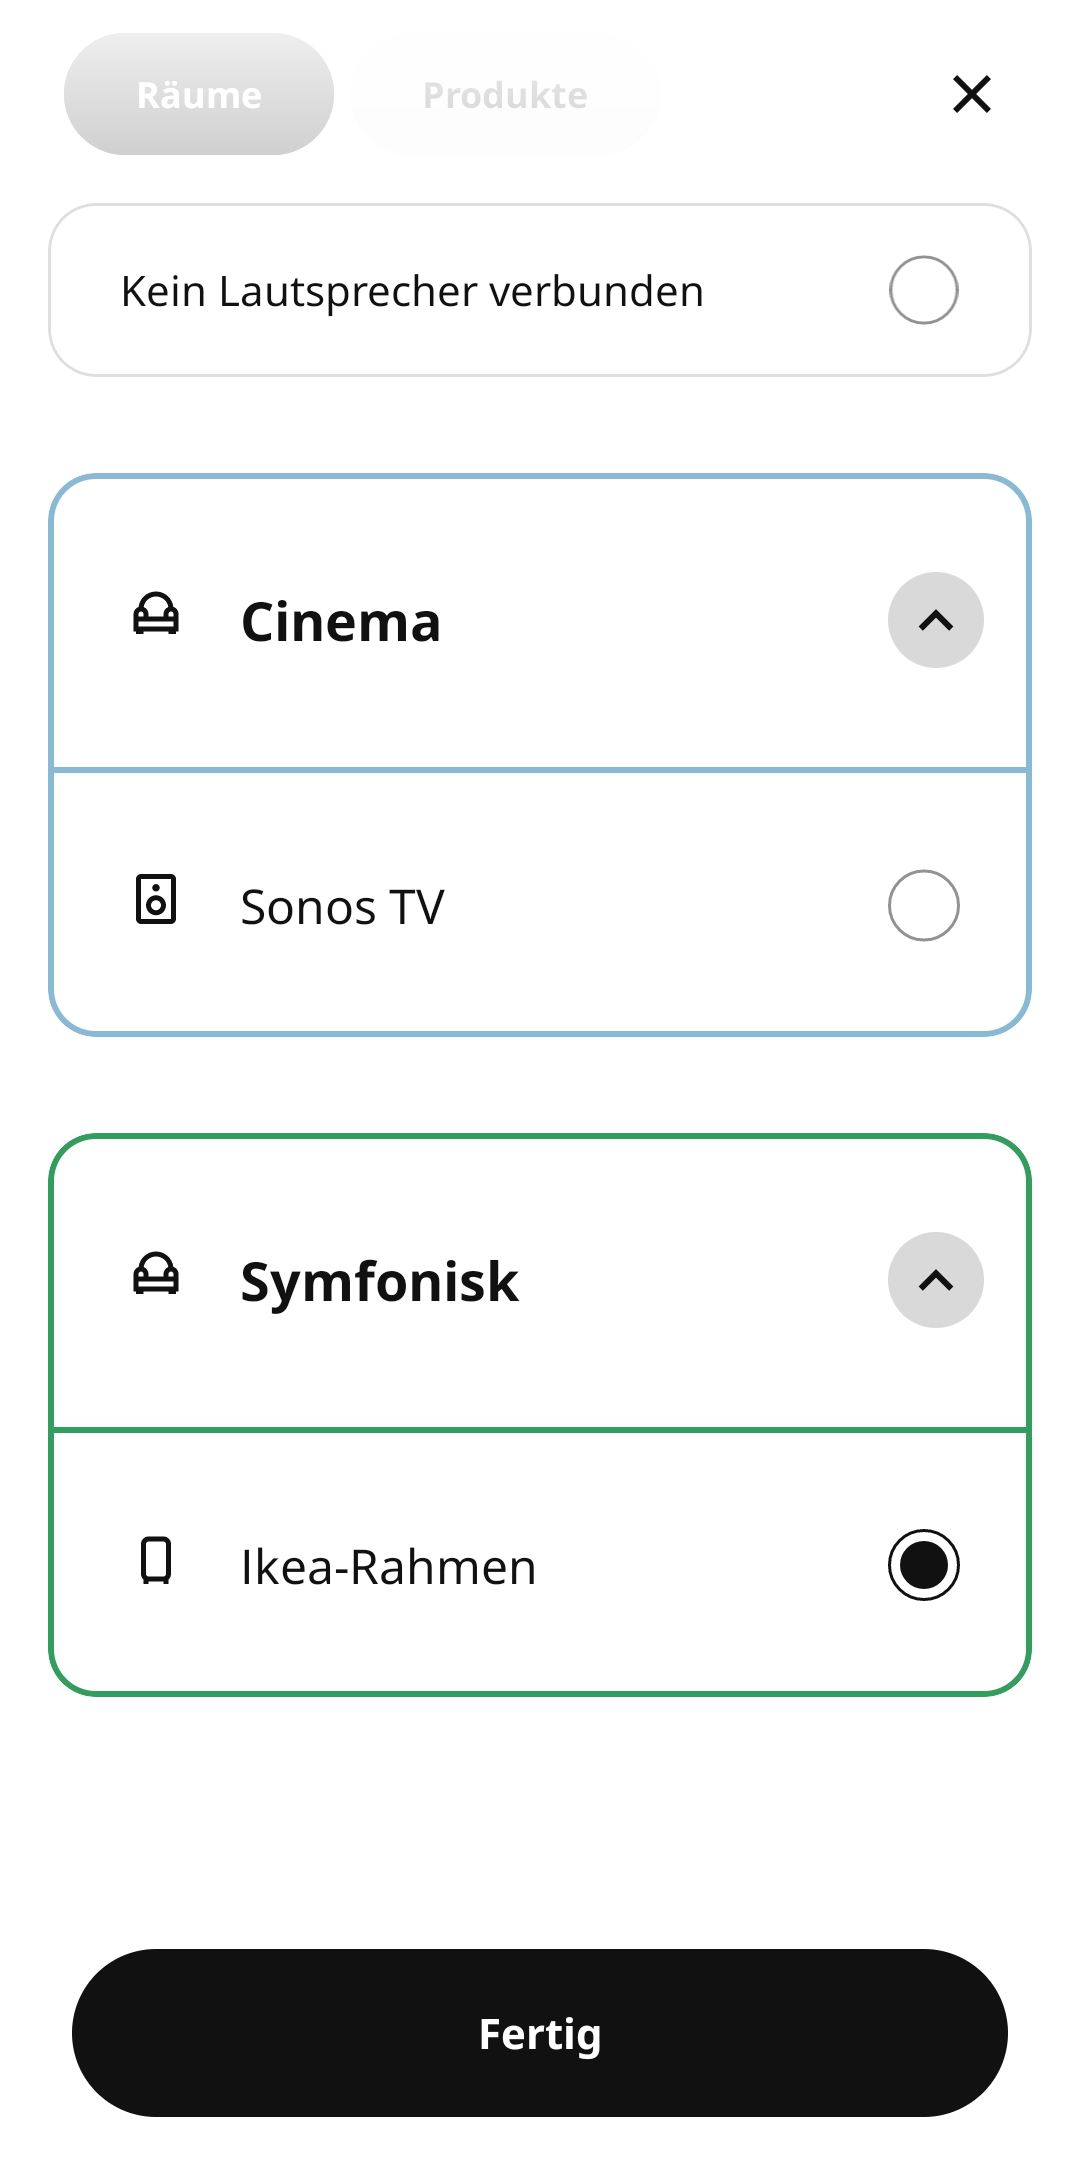This screenshot has width=1080, height=2174.
Task: Select the Cinema room name
Action: pos(341,620)
